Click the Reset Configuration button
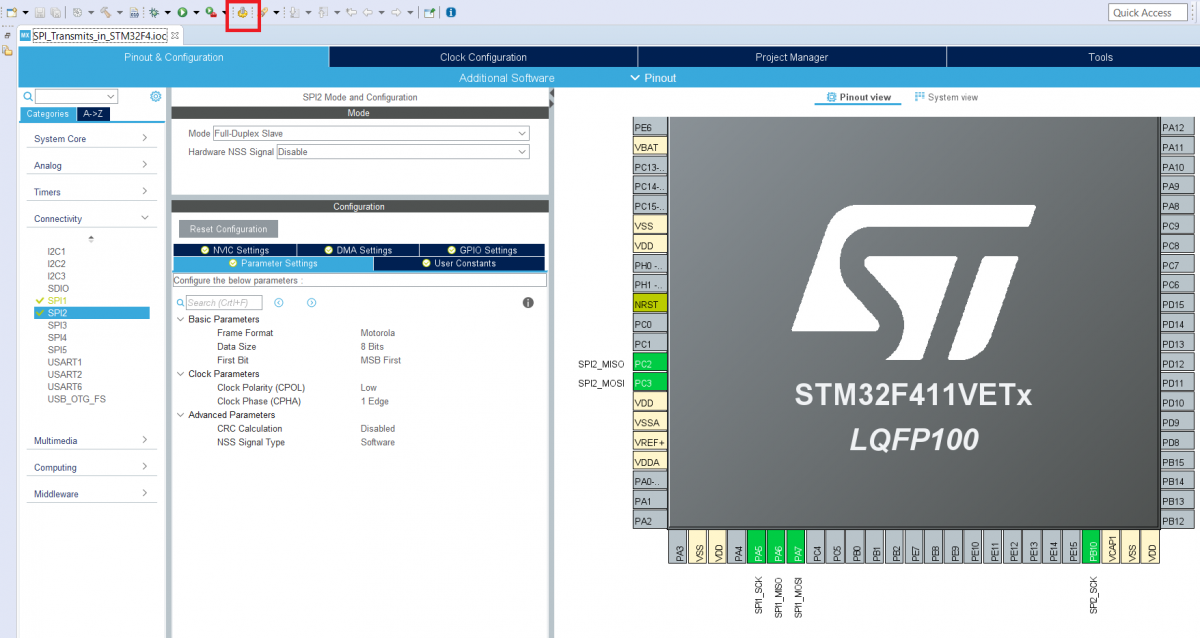The height and width of the screenshot is (638, 1200). (x=229, y=229)
